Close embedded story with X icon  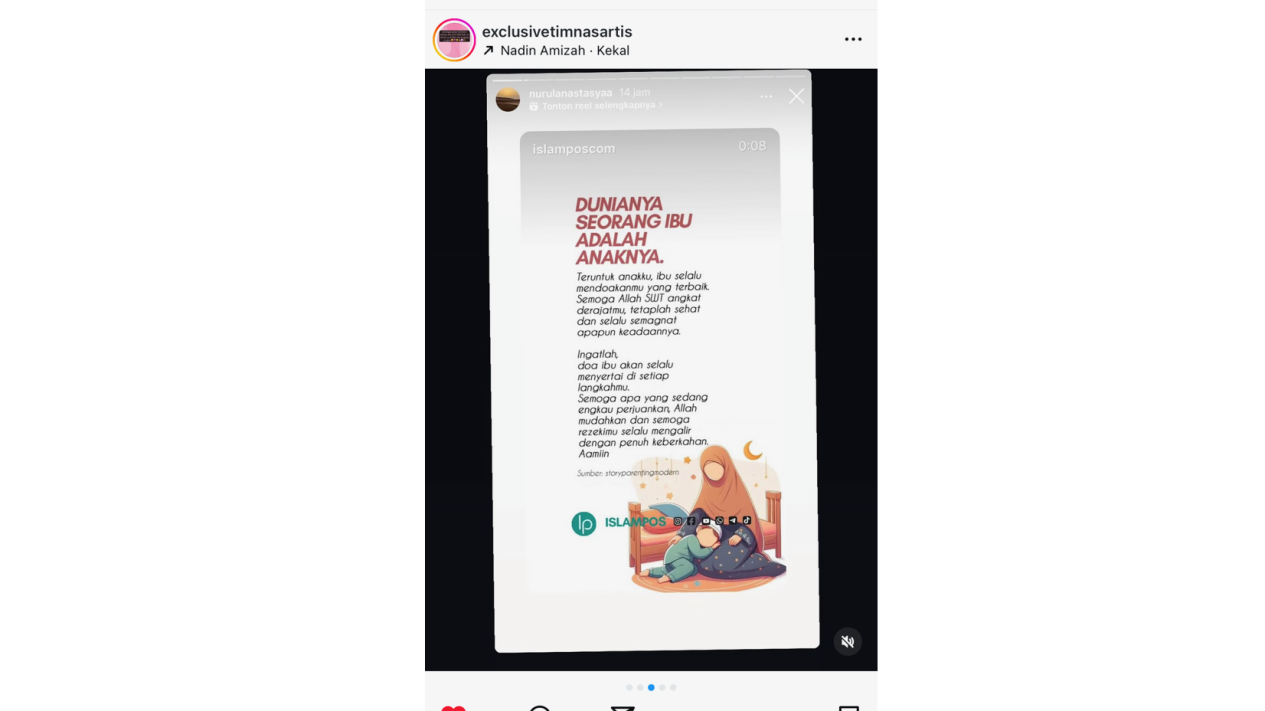pos(796,96)
